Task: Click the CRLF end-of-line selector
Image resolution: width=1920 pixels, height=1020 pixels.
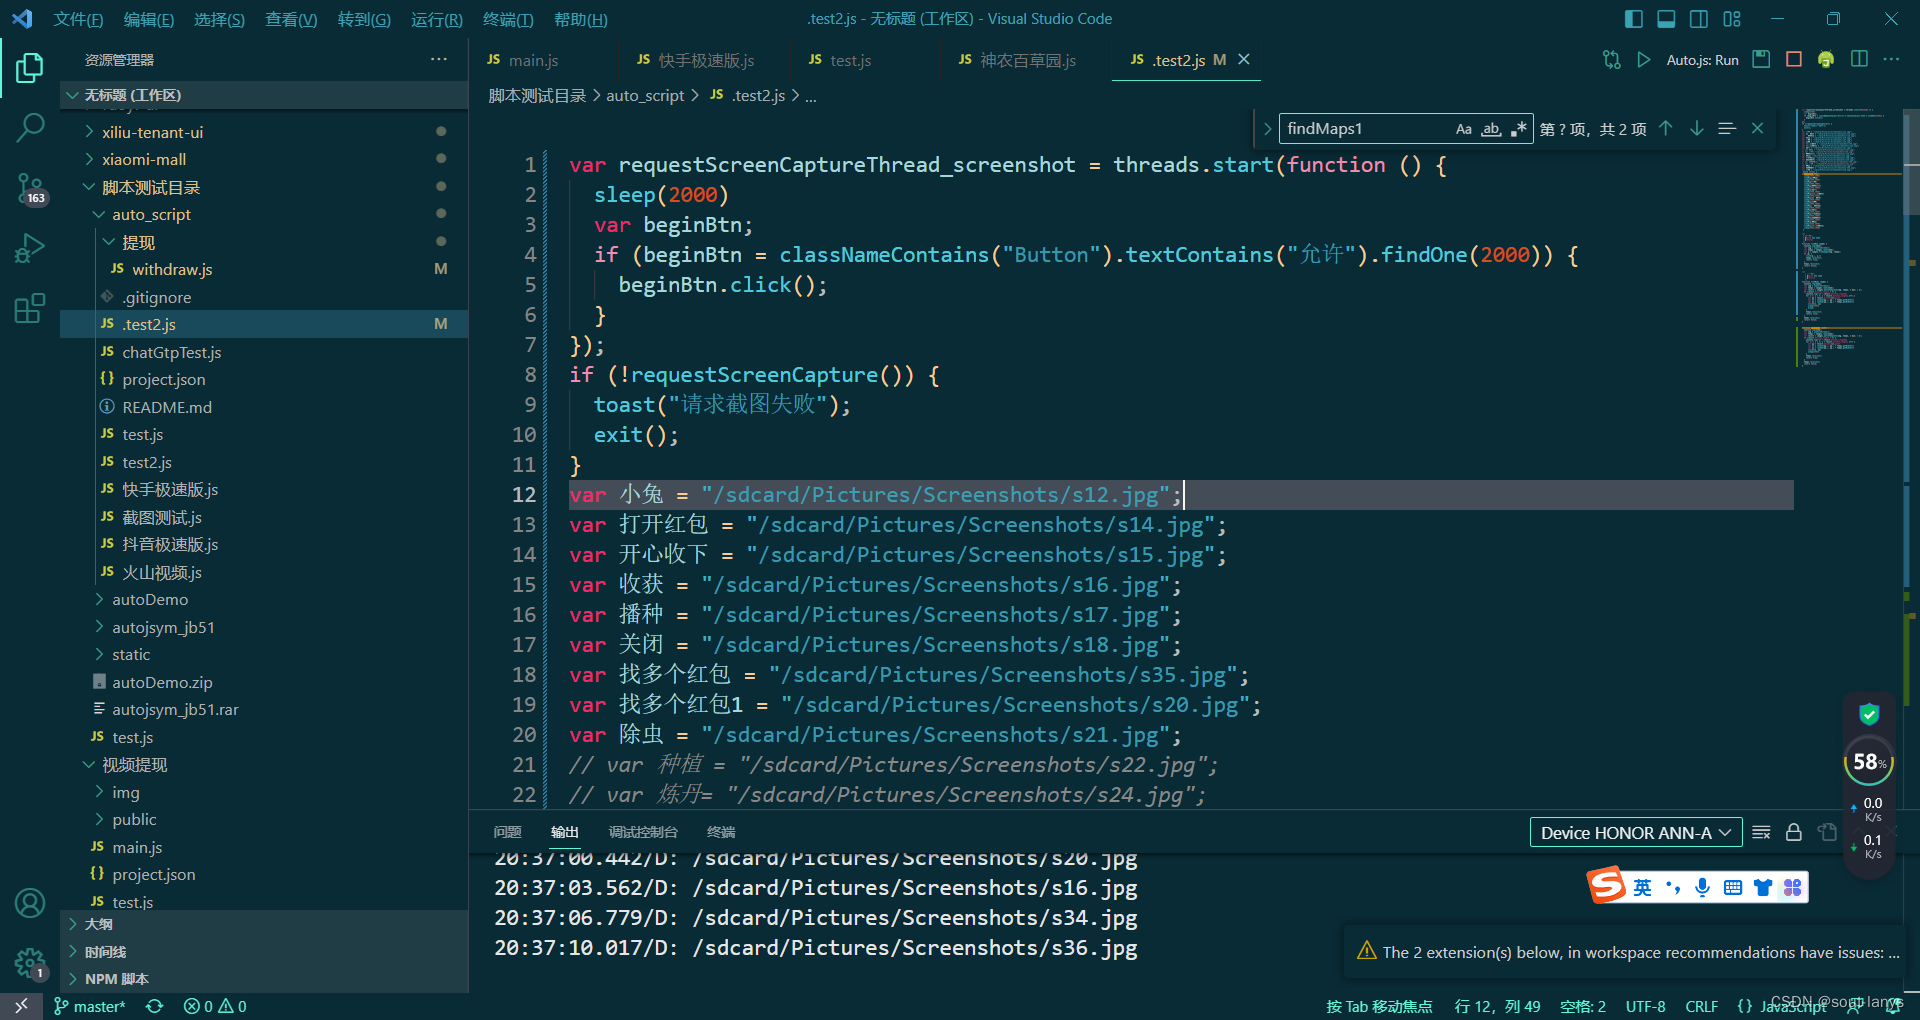Action: pyautogui.click(x=1701, y=1006)
